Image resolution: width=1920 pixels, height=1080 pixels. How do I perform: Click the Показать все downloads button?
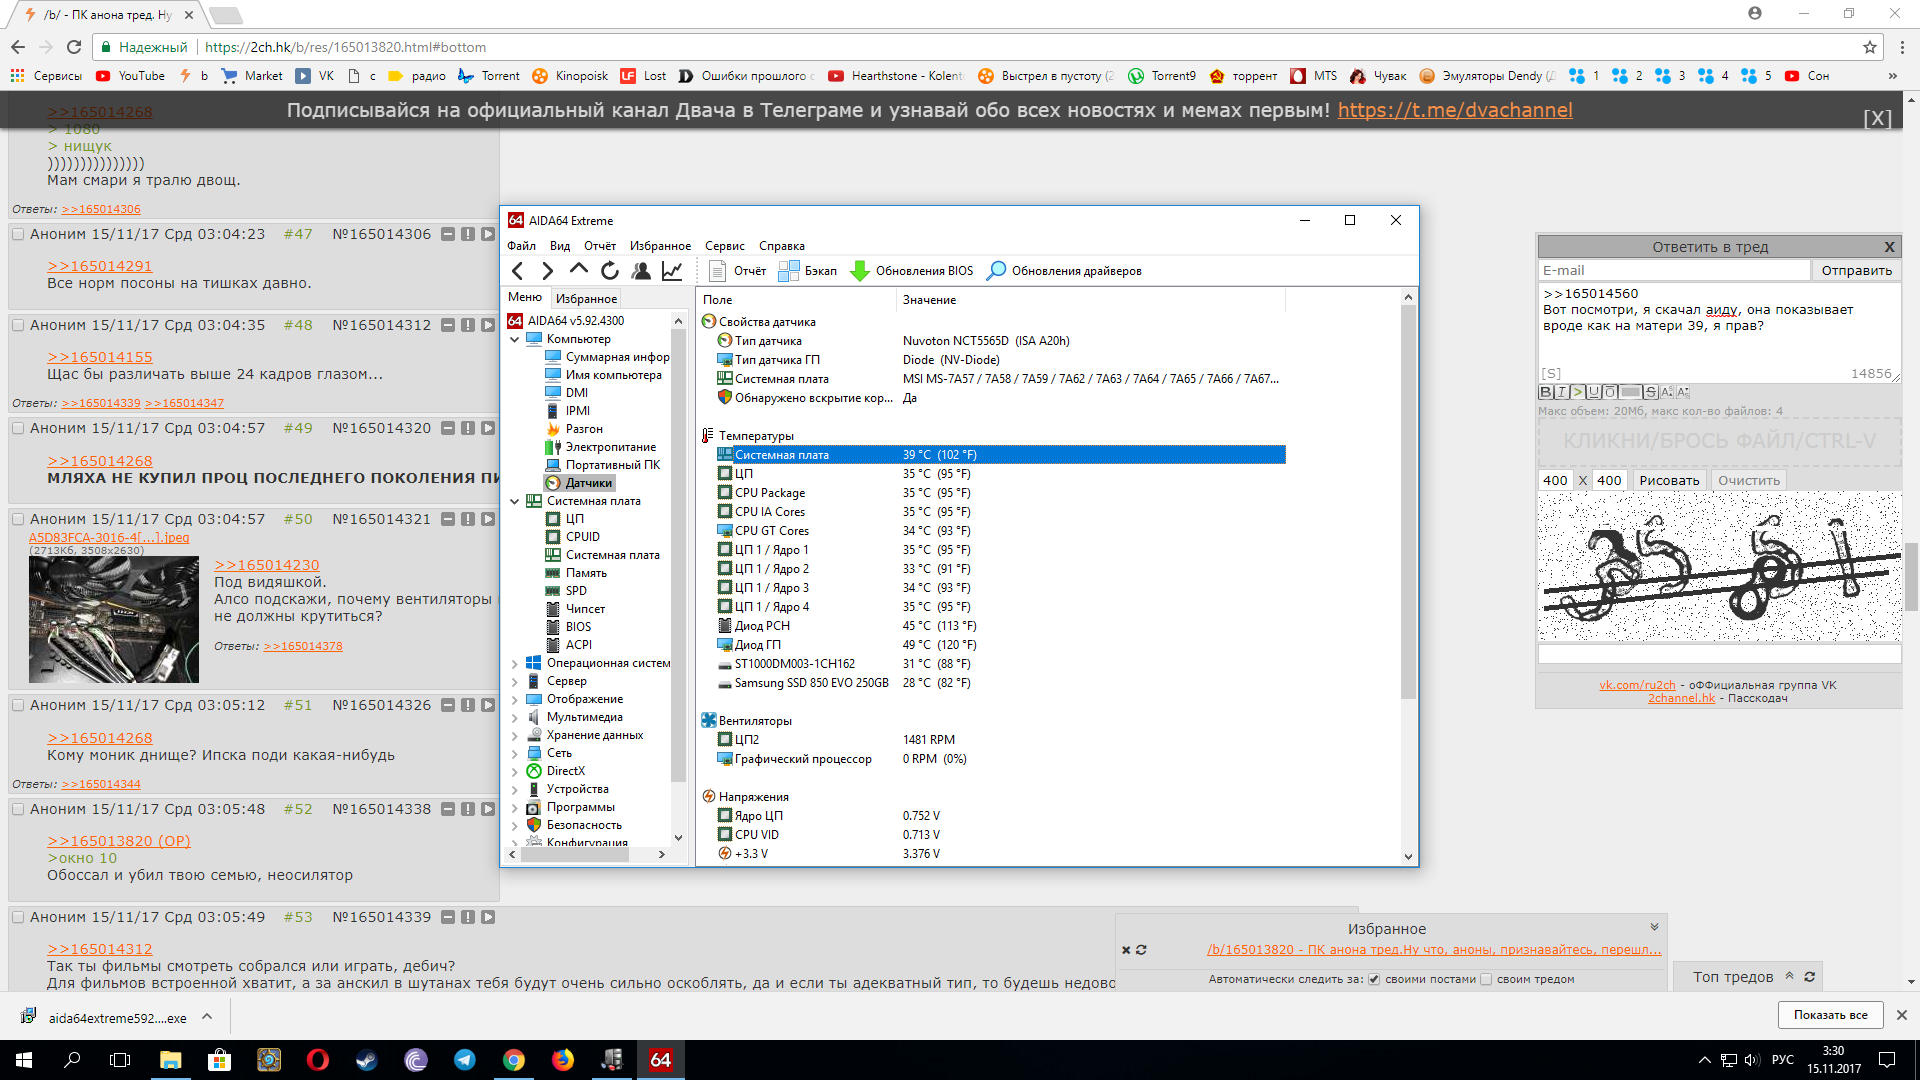(x=1830, y=1015)
